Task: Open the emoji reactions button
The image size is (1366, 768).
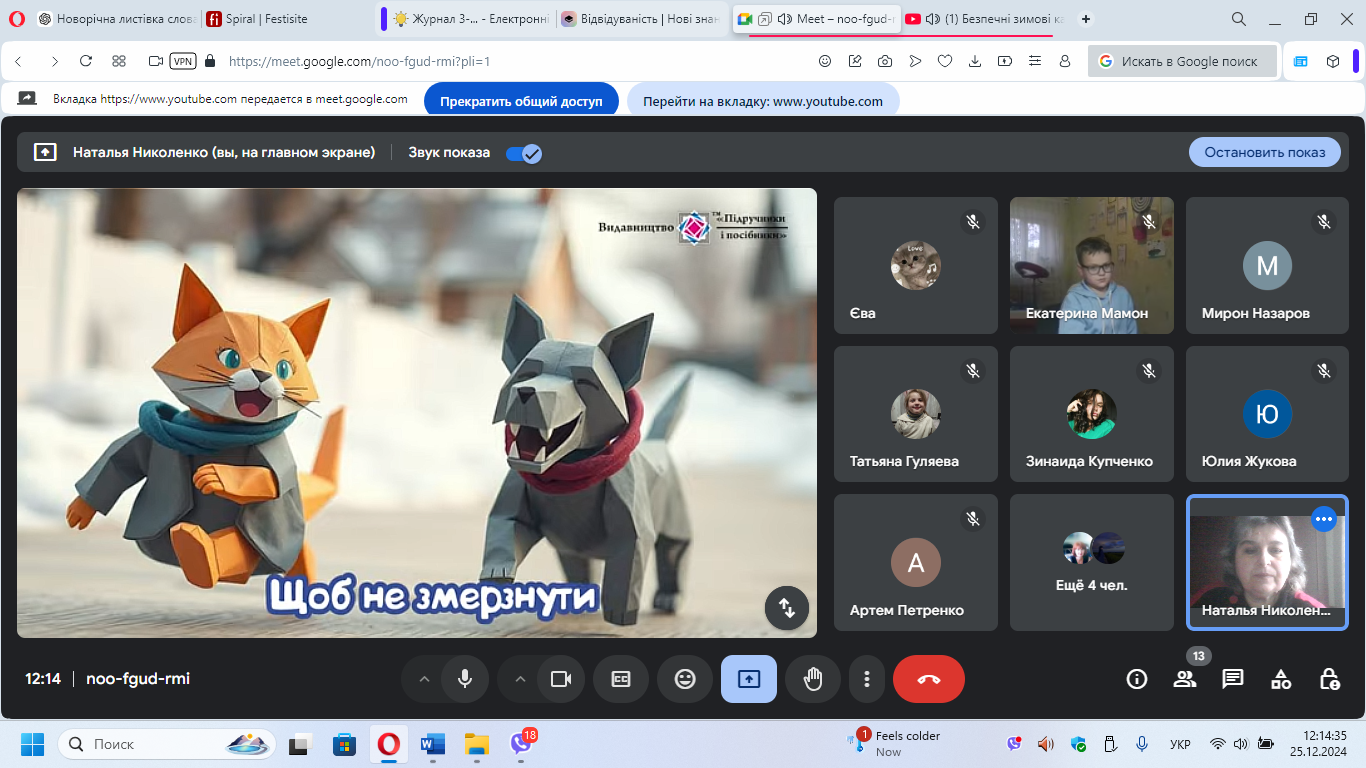Action: (685, 679)
